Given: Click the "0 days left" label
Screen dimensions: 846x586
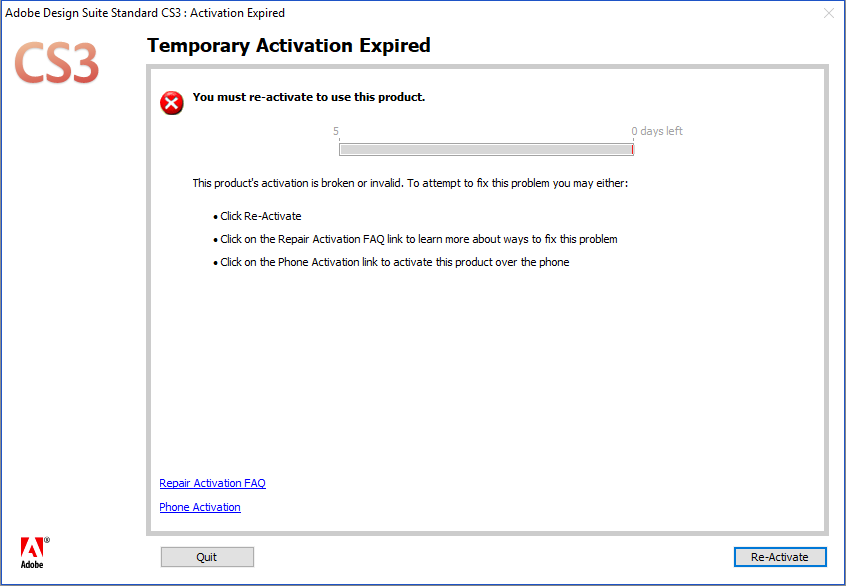Looking at the screenshot, I should click(x=657, y=131).
